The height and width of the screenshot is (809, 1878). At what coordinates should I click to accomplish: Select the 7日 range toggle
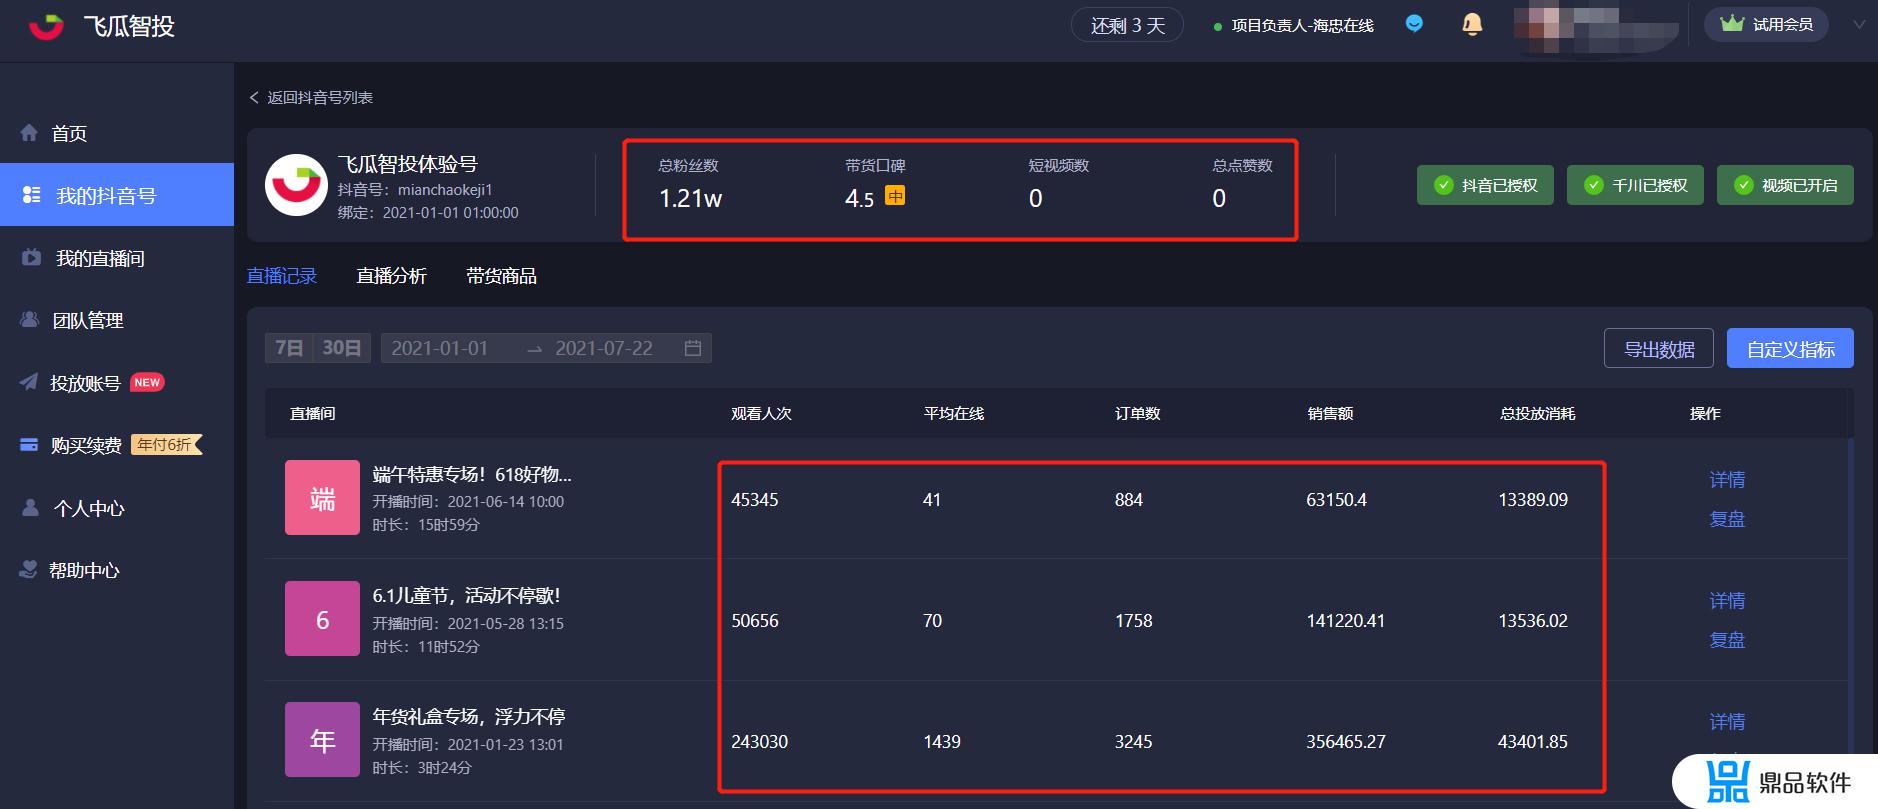click(x=289, y=348)
